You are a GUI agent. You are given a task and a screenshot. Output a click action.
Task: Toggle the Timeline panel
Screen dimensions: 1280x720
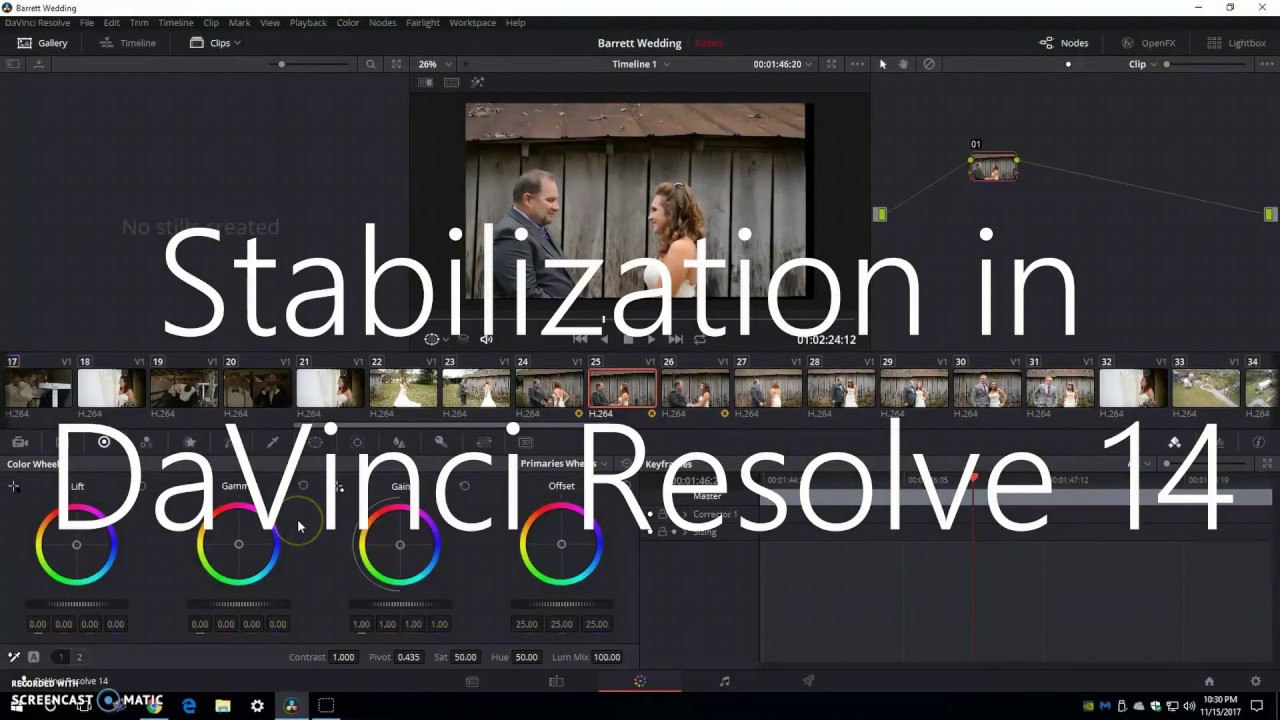click(128, 43)
